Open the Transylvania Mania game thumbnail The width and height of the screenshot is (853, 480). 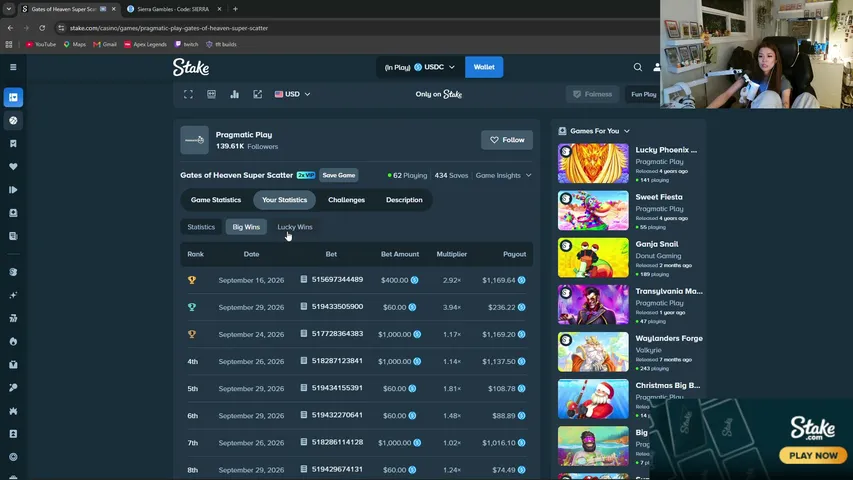(x=593, y=305)
